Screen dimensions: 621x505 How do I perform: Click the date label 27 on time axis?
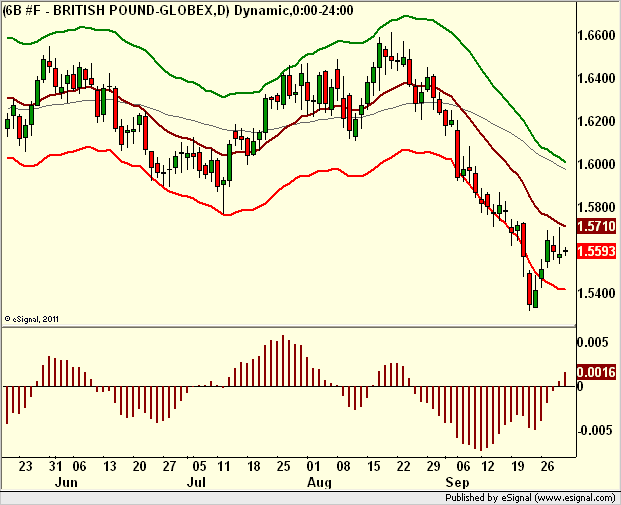tap(169, 466)
